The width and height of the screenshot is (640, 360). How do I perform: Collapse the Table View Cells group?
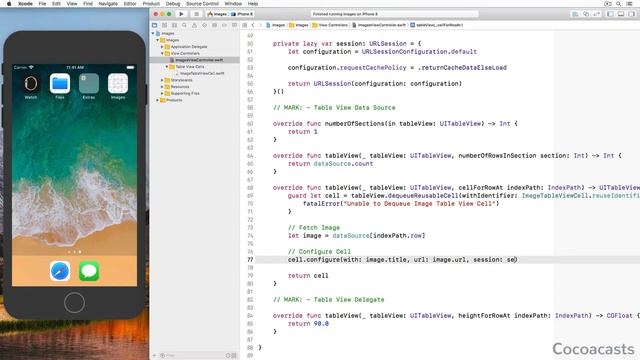point(167,67)
